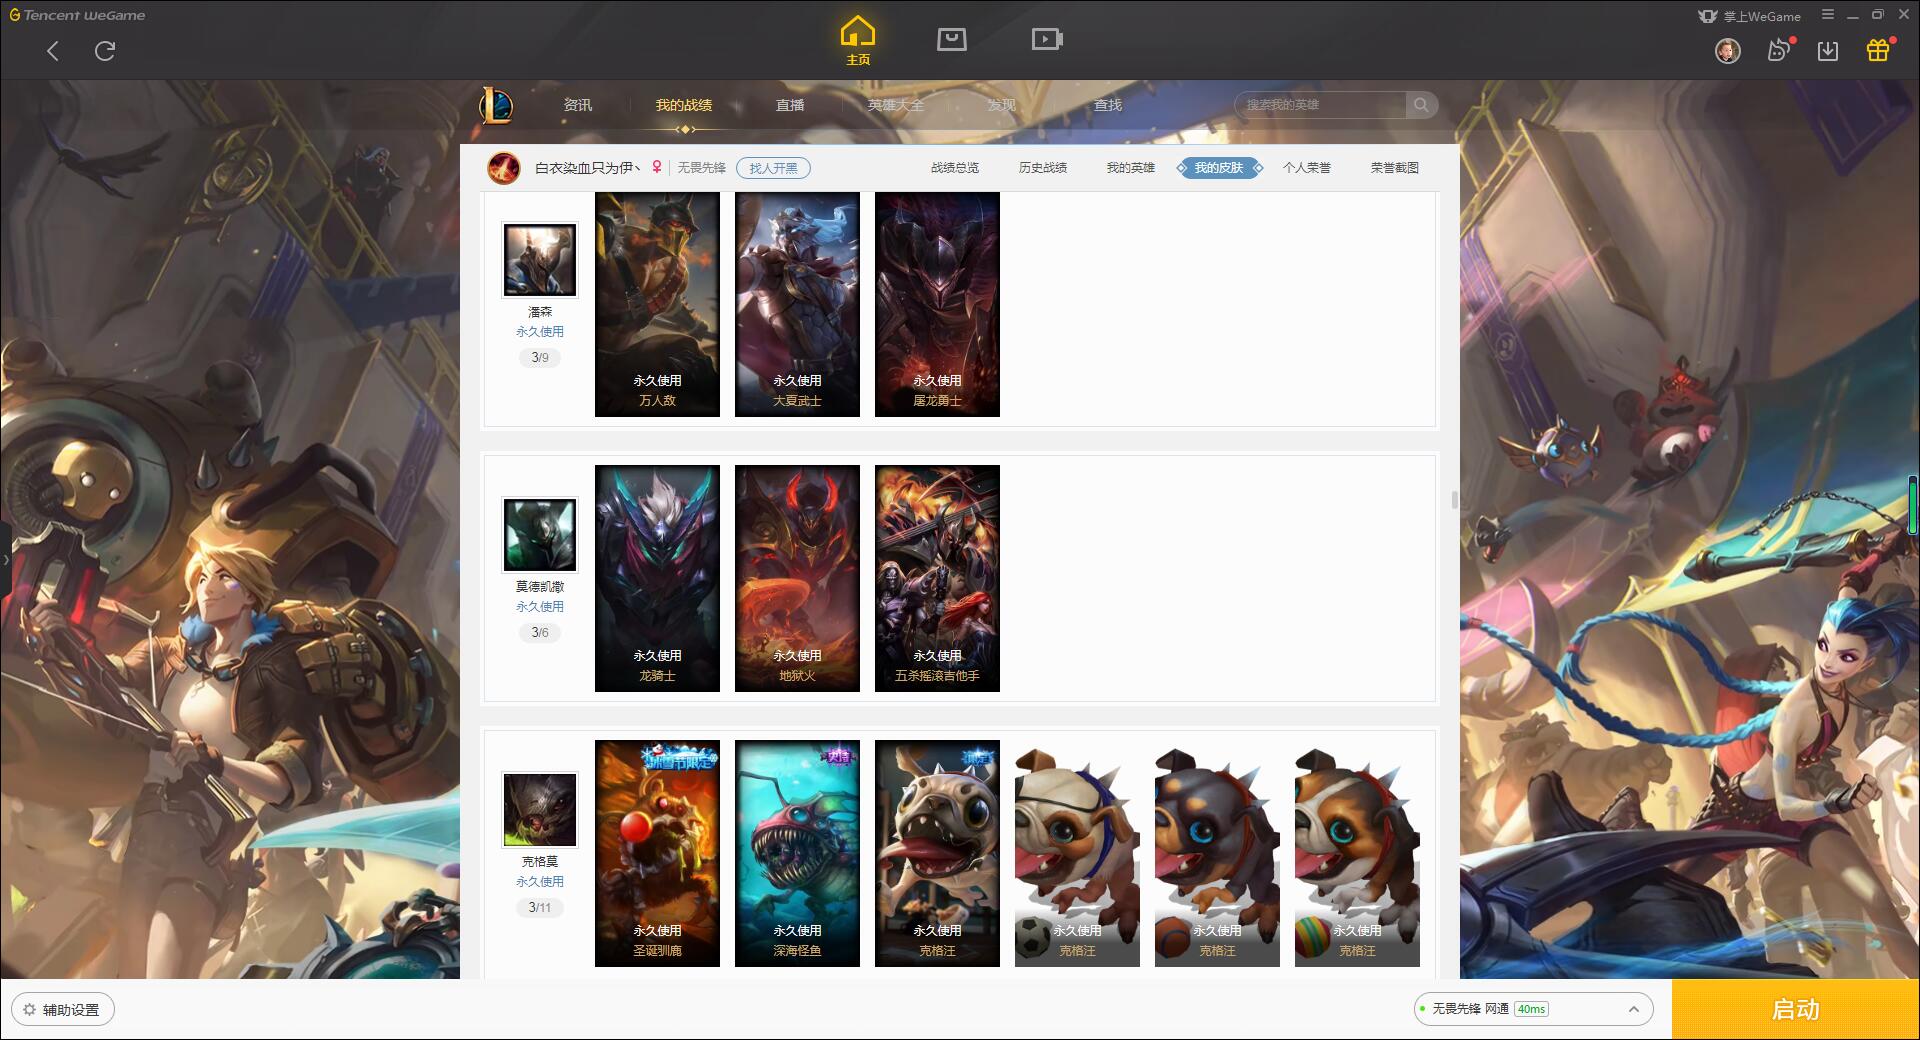Expand the server selector 无畏先锋 网通

(1532, 1009)
